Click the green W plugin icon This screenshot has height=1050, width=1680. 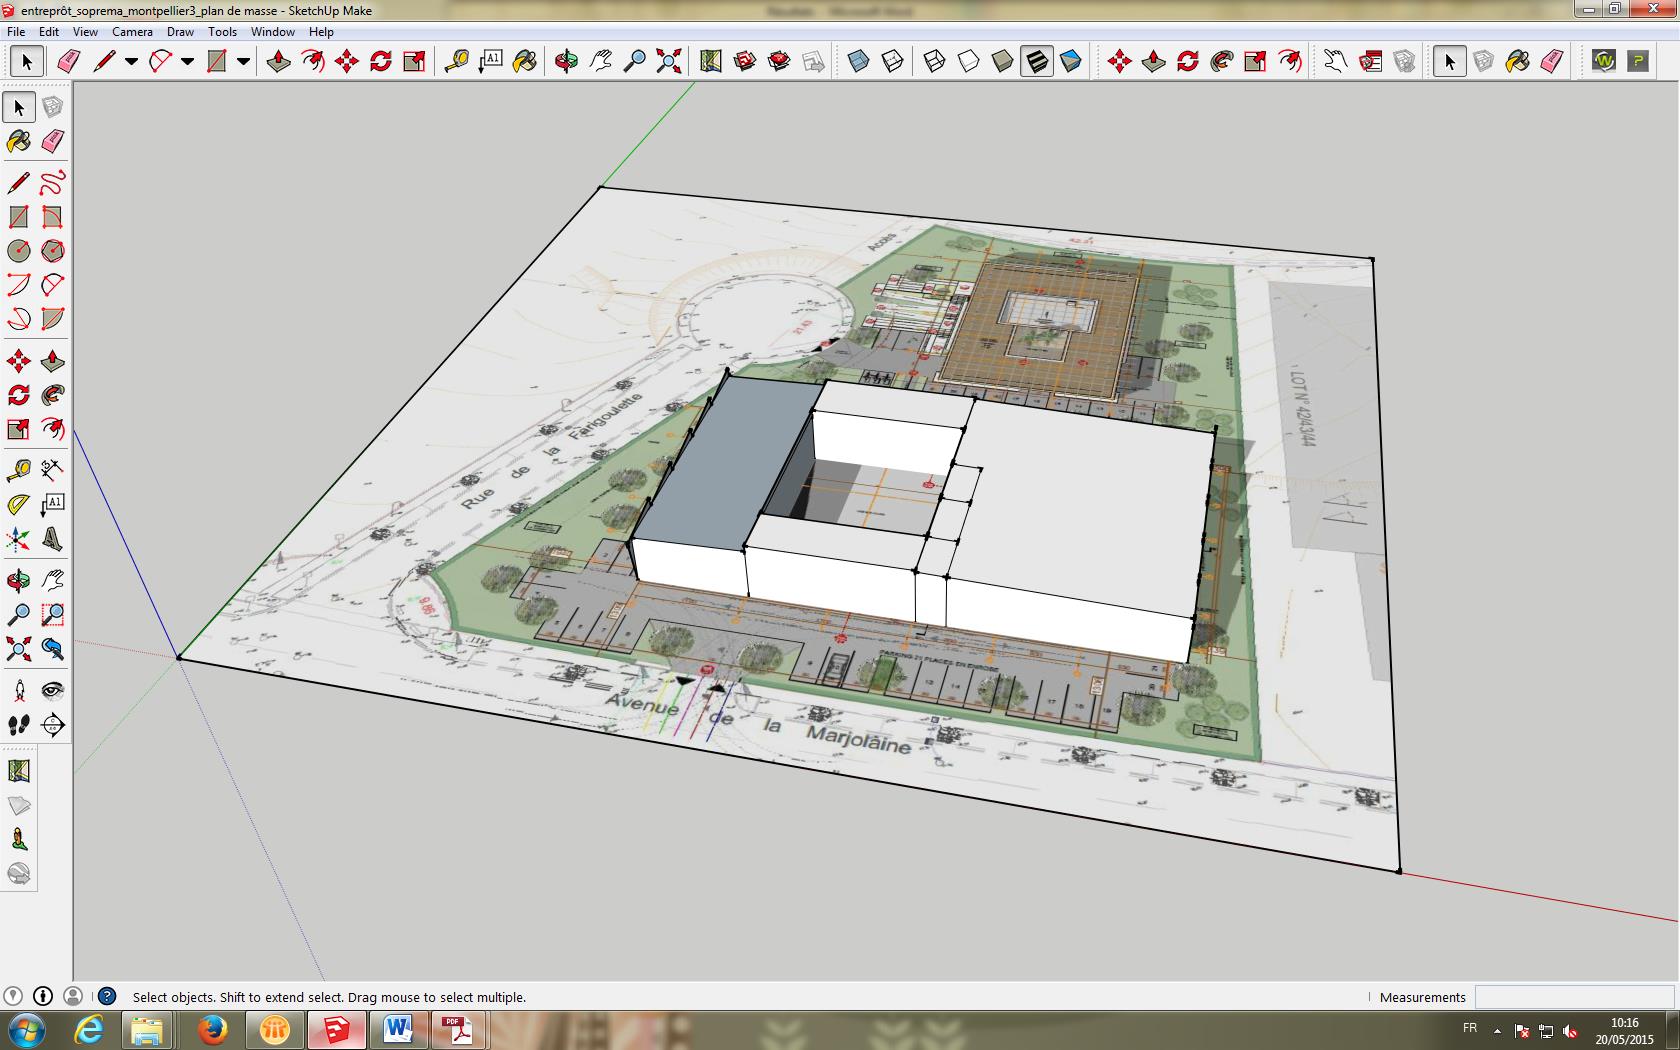(1604, 62)
